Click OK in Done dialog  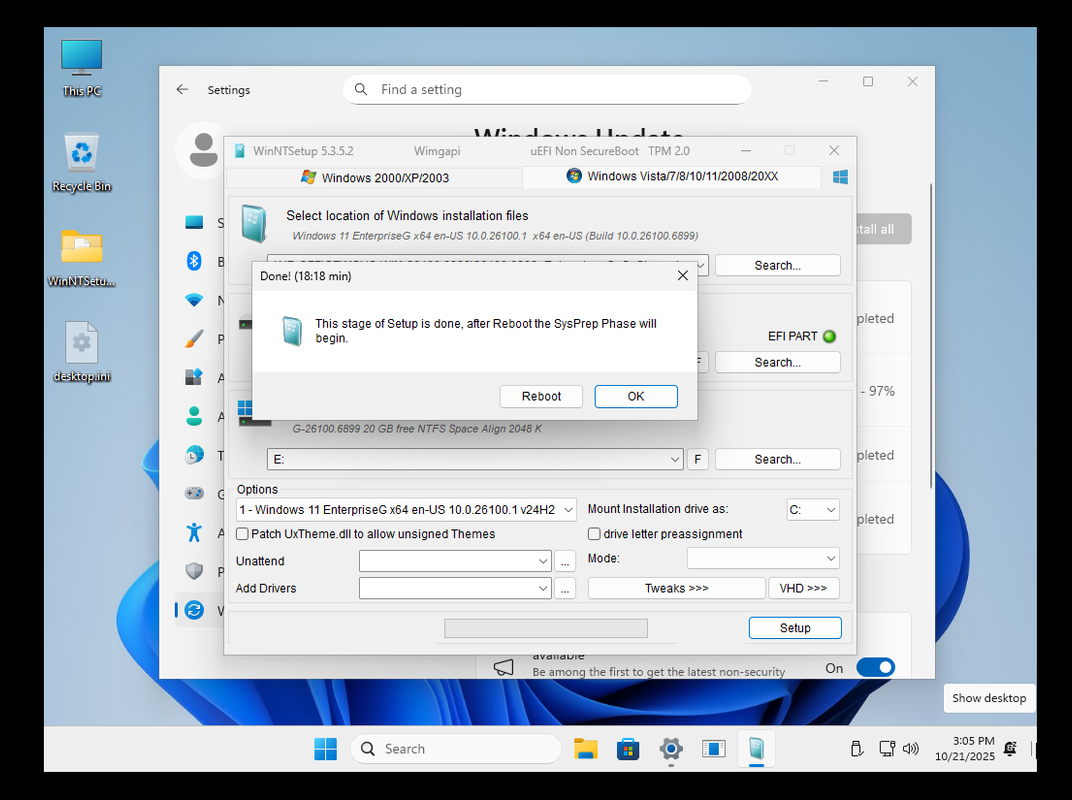coord(636,397)
